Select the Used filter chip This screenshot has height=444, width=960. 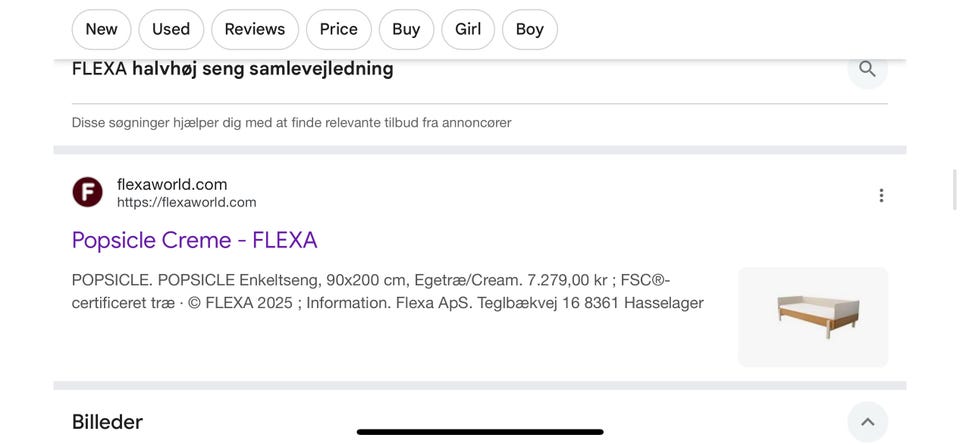click(171, 29)
